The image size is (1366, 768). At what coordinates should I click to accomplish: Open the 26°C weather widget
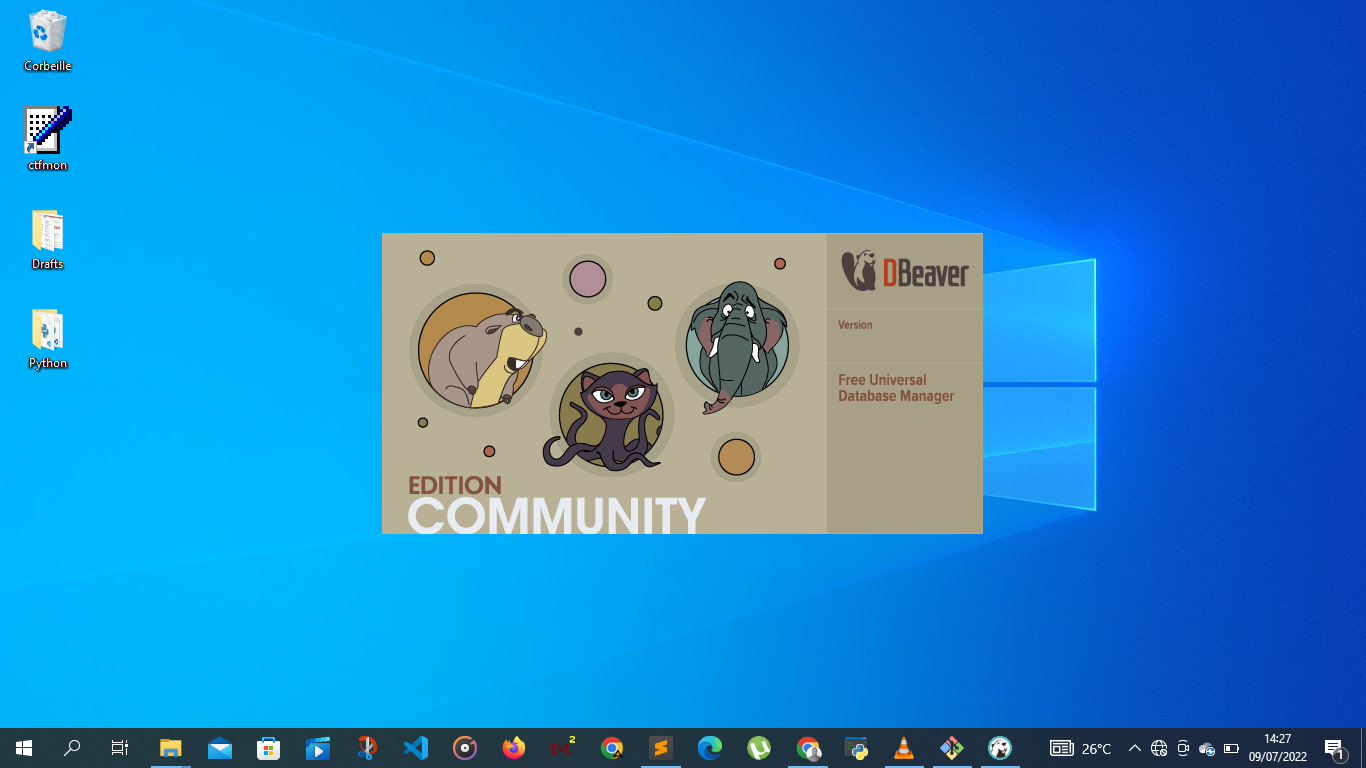tap(1080, 748)
